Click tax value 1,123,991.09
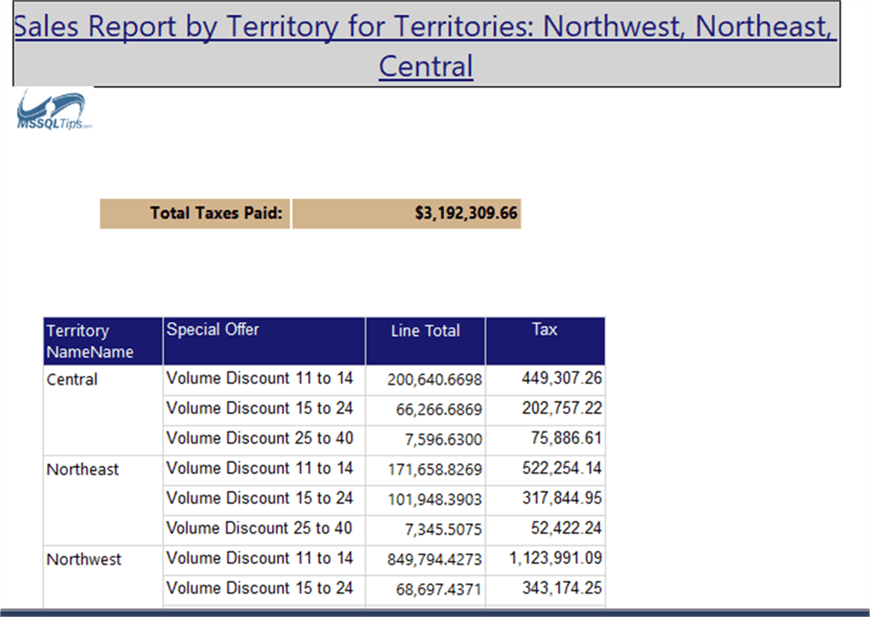Viewport: 870px width, 617px height. tap(545, 560)
